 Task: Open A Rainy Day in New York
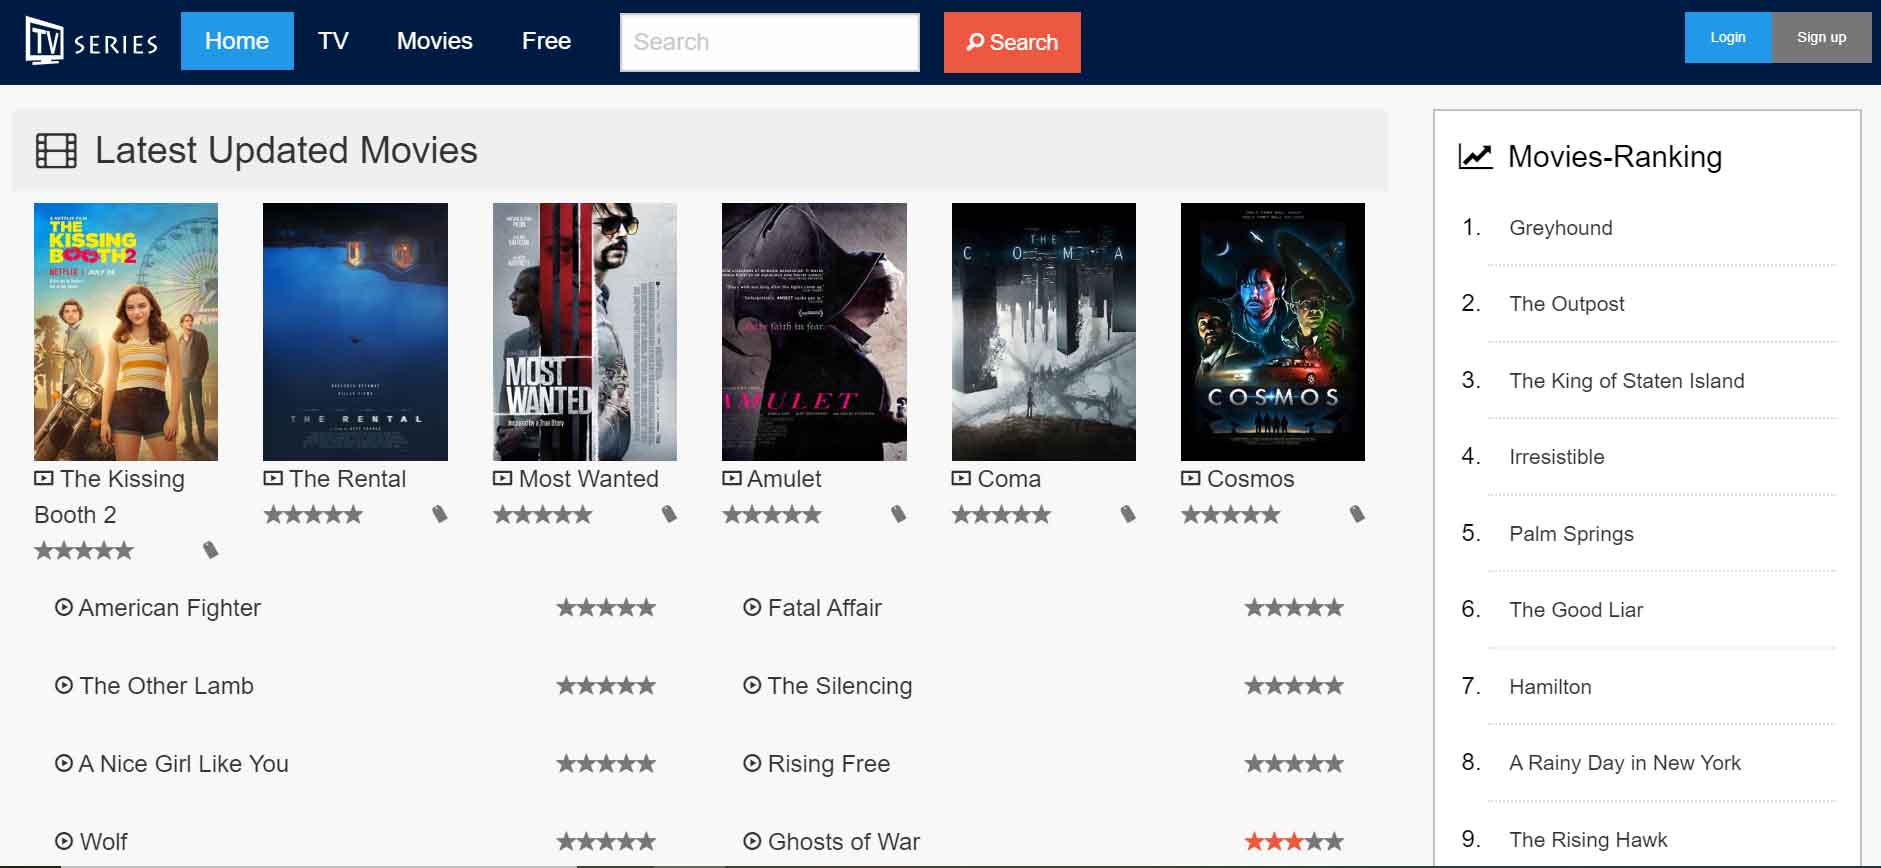tap(1625, 763)
